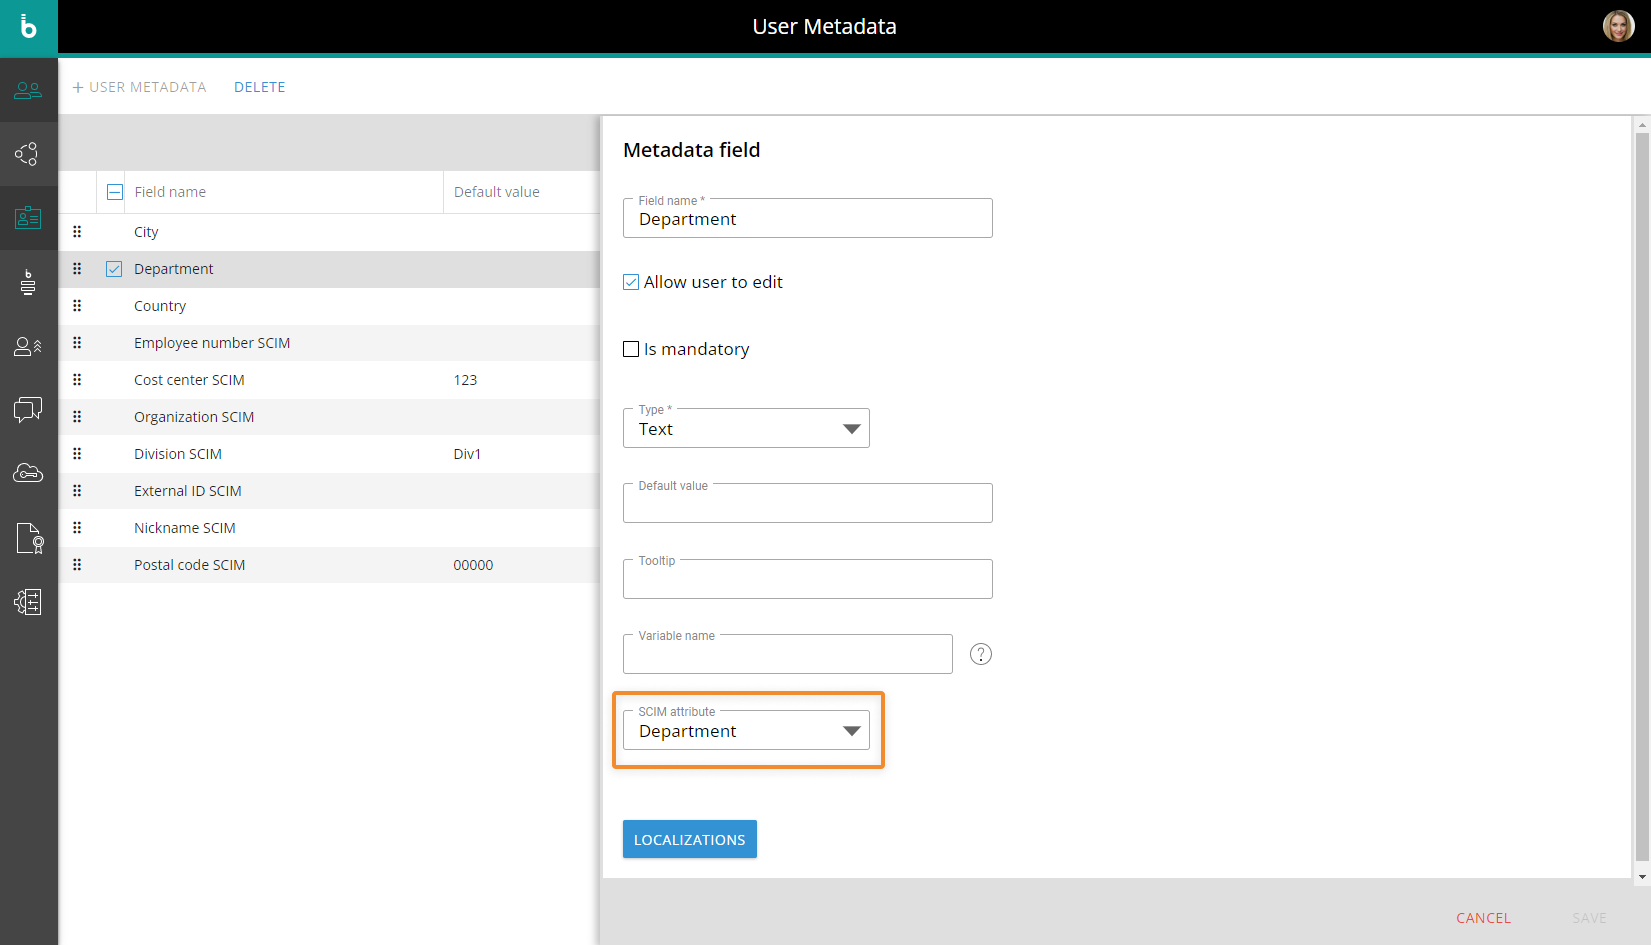Open the settings checklist sidebar icon
1651x945 pixels.
click(x=28, y=601)
